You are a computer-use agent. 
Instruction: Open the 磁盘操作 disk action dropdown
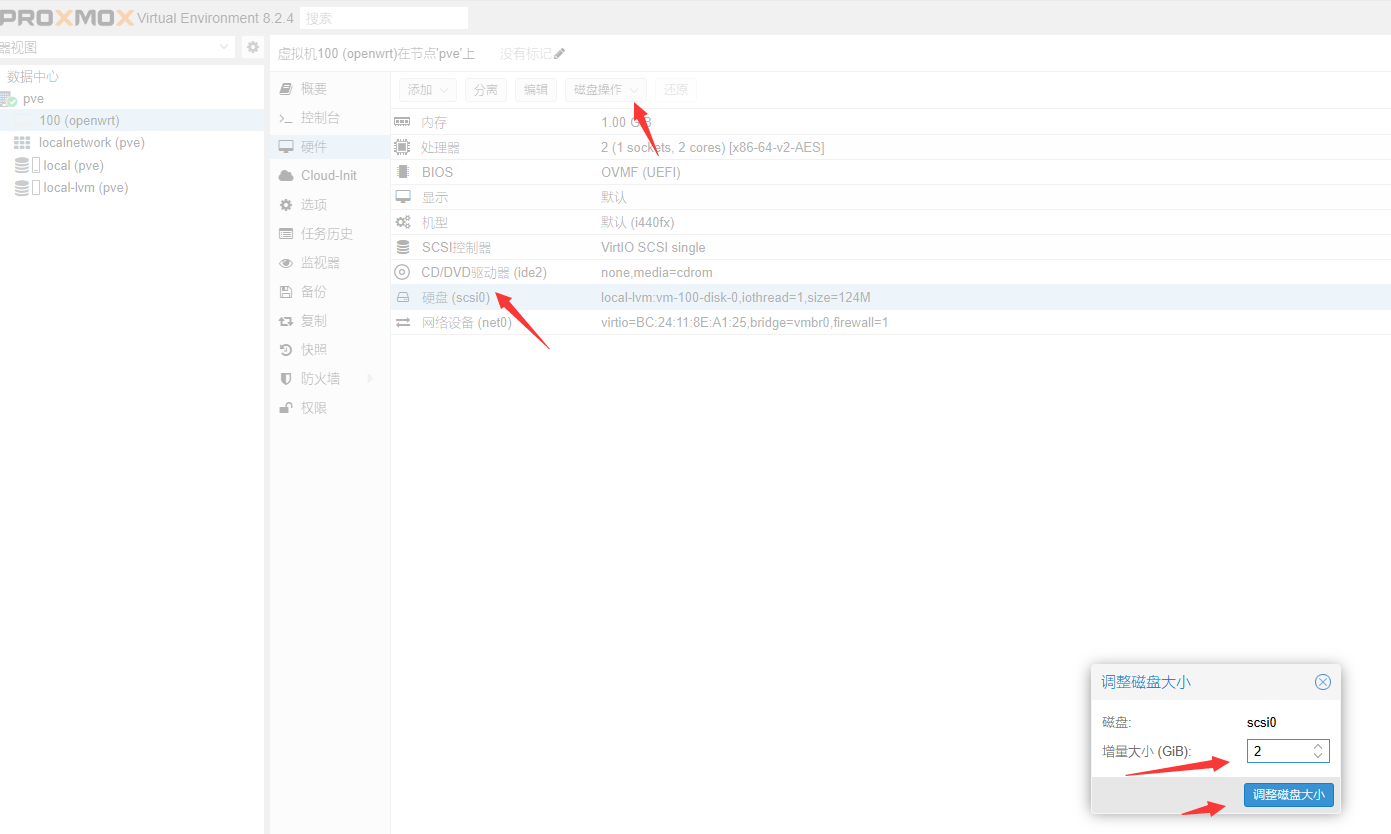coord(606,90)
